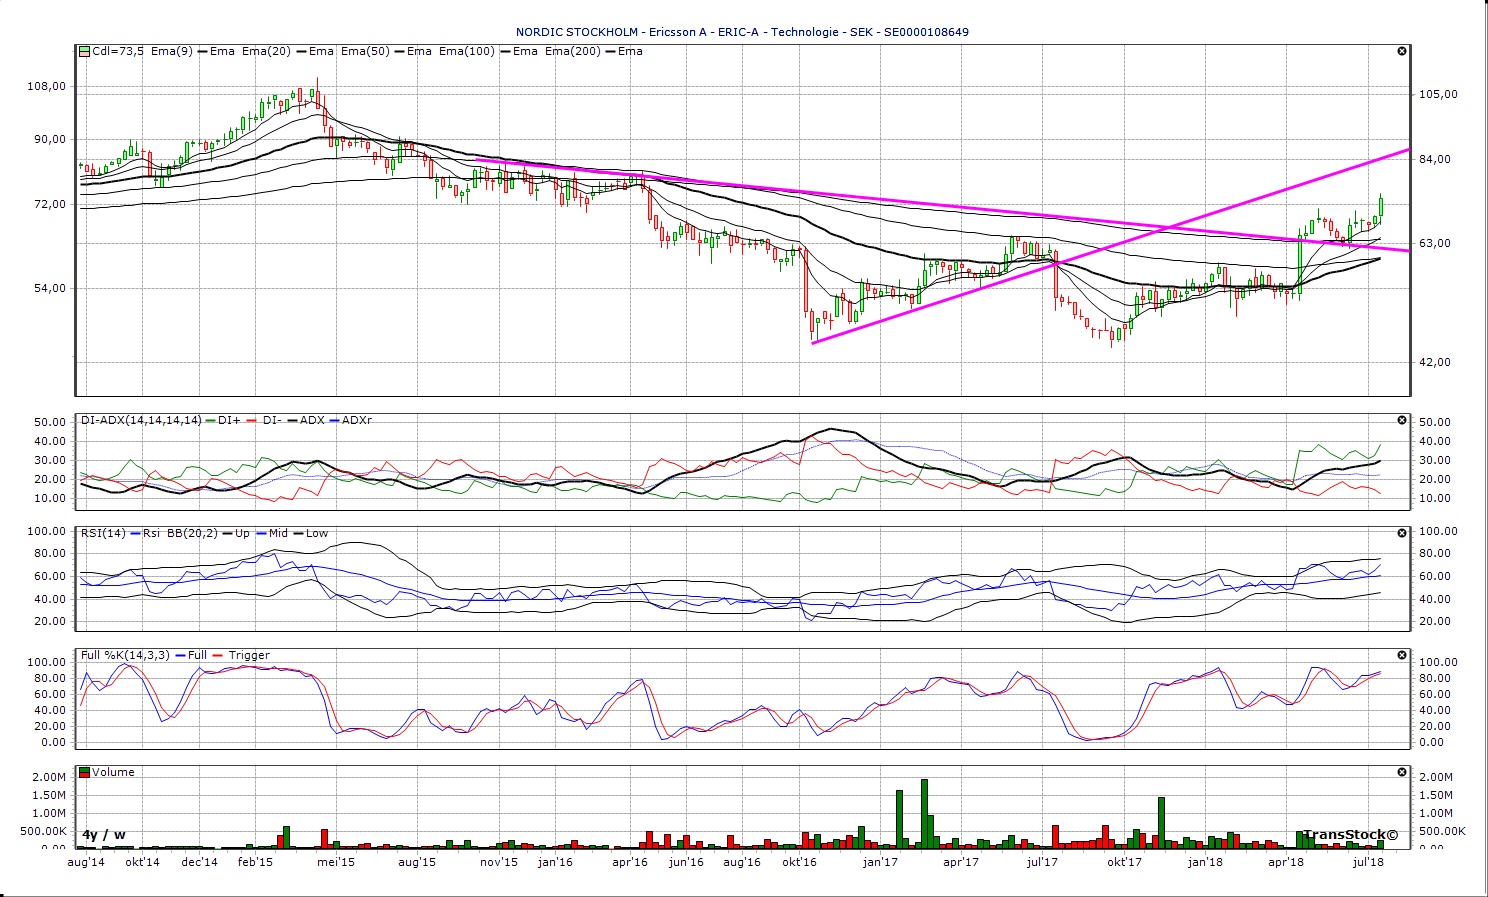Viewport: 1488px width, 897px height.
Task: Select the ADXr legend entry
Action: coord(357,420)
